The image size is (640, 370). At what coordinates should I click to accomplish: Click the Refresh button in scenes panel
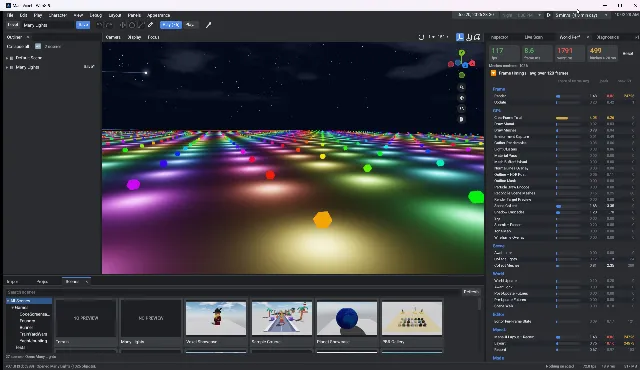tap(471, 292)
